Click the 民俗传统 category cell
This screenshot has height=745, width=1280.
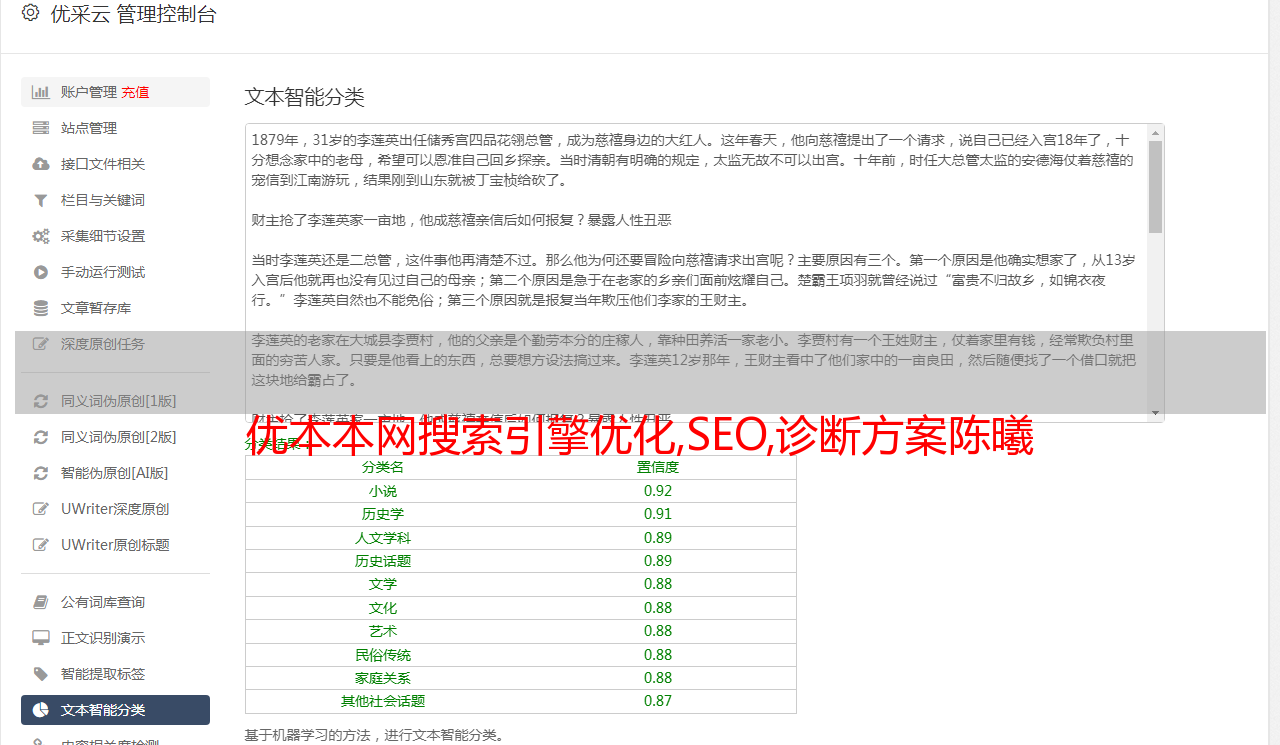click(x=383, y=655)
